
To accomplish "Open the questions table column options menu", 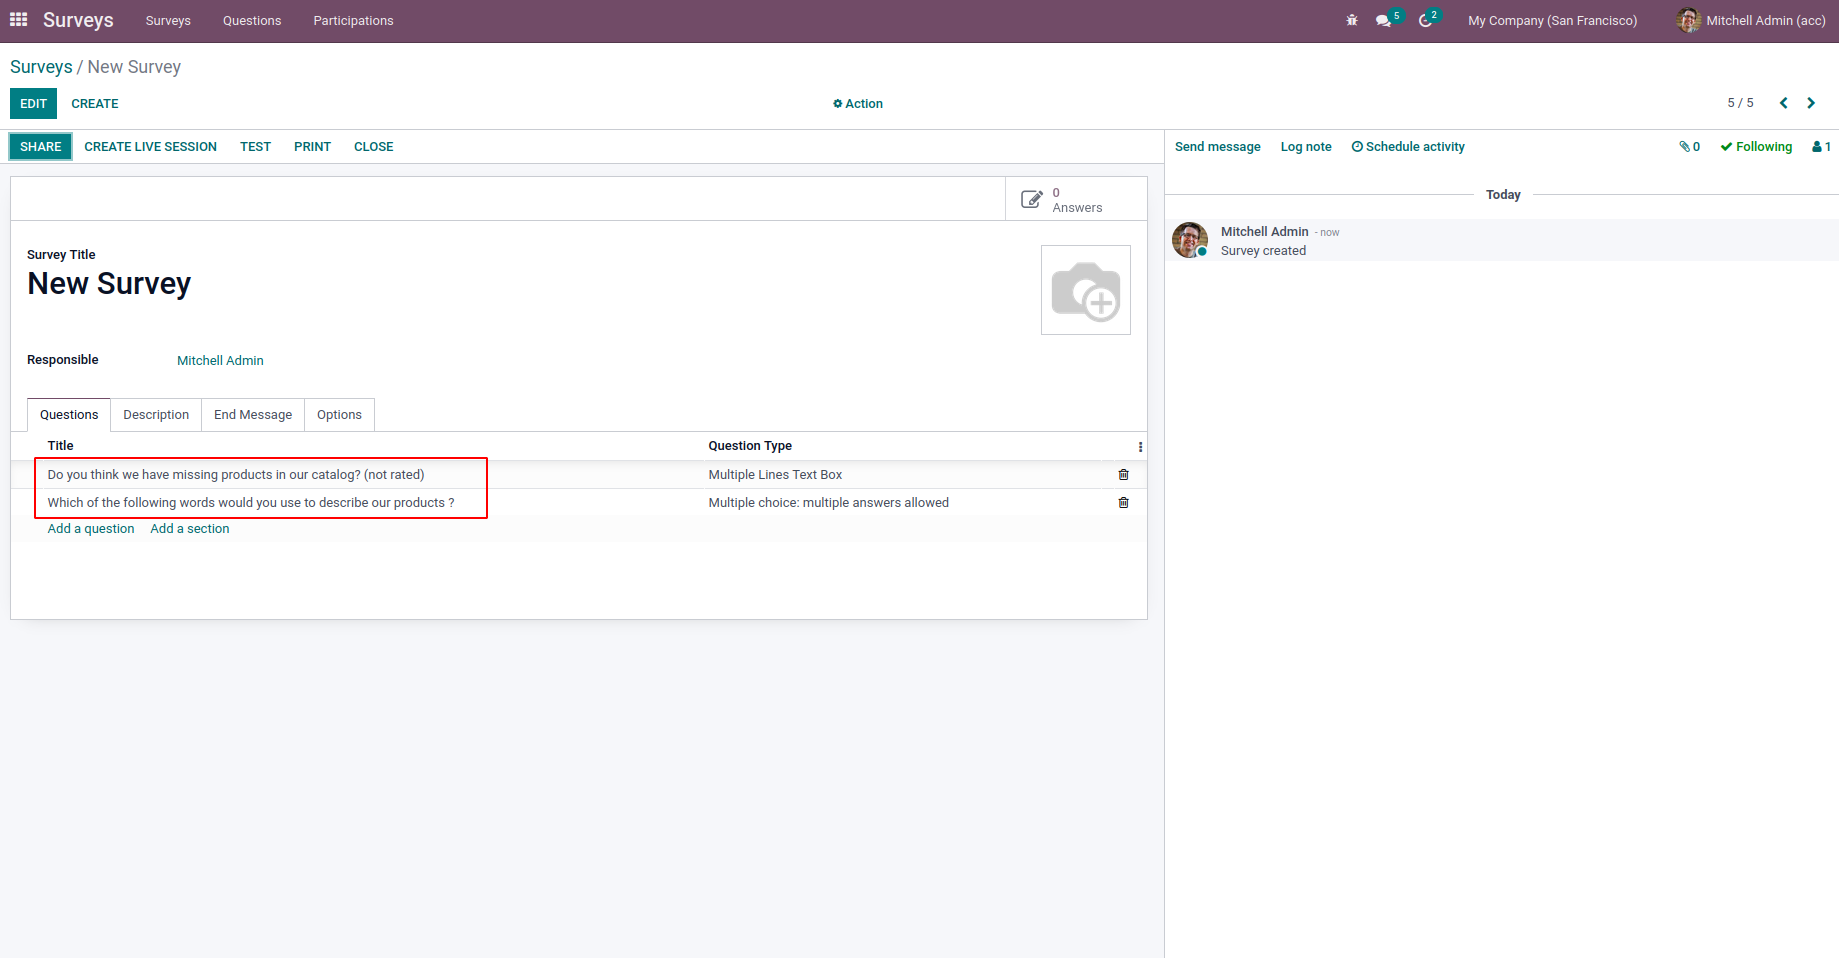I will click(x=1140, y=447).
